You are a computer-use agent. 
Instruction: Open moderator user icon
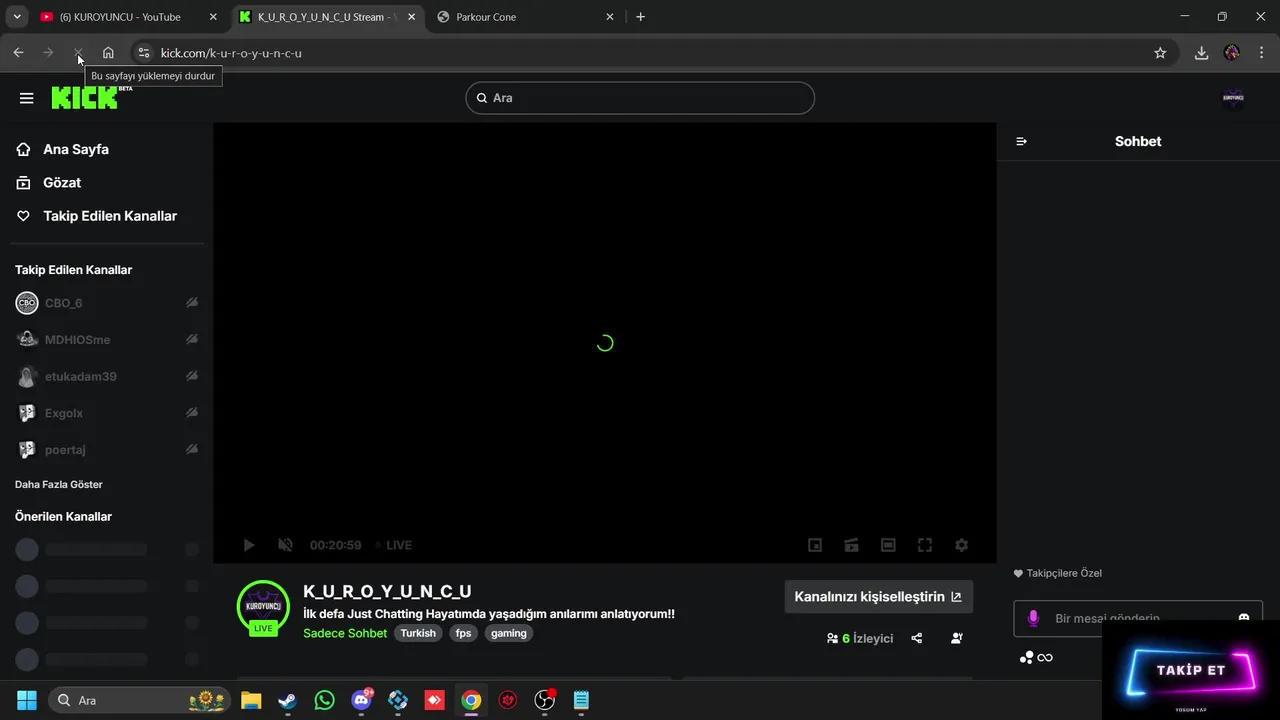[957, 638]
